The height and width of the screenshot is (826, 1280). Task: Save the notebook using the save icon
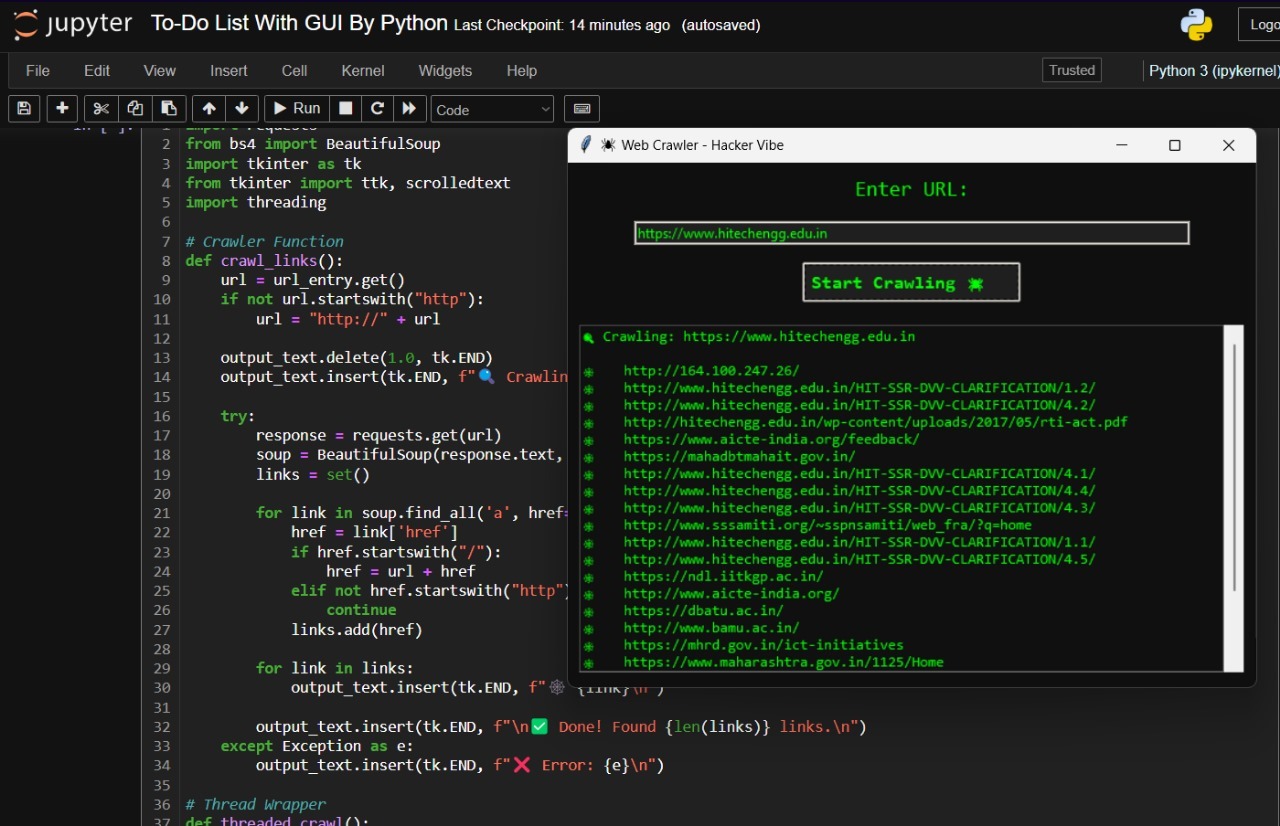click(x=23, y=108)
